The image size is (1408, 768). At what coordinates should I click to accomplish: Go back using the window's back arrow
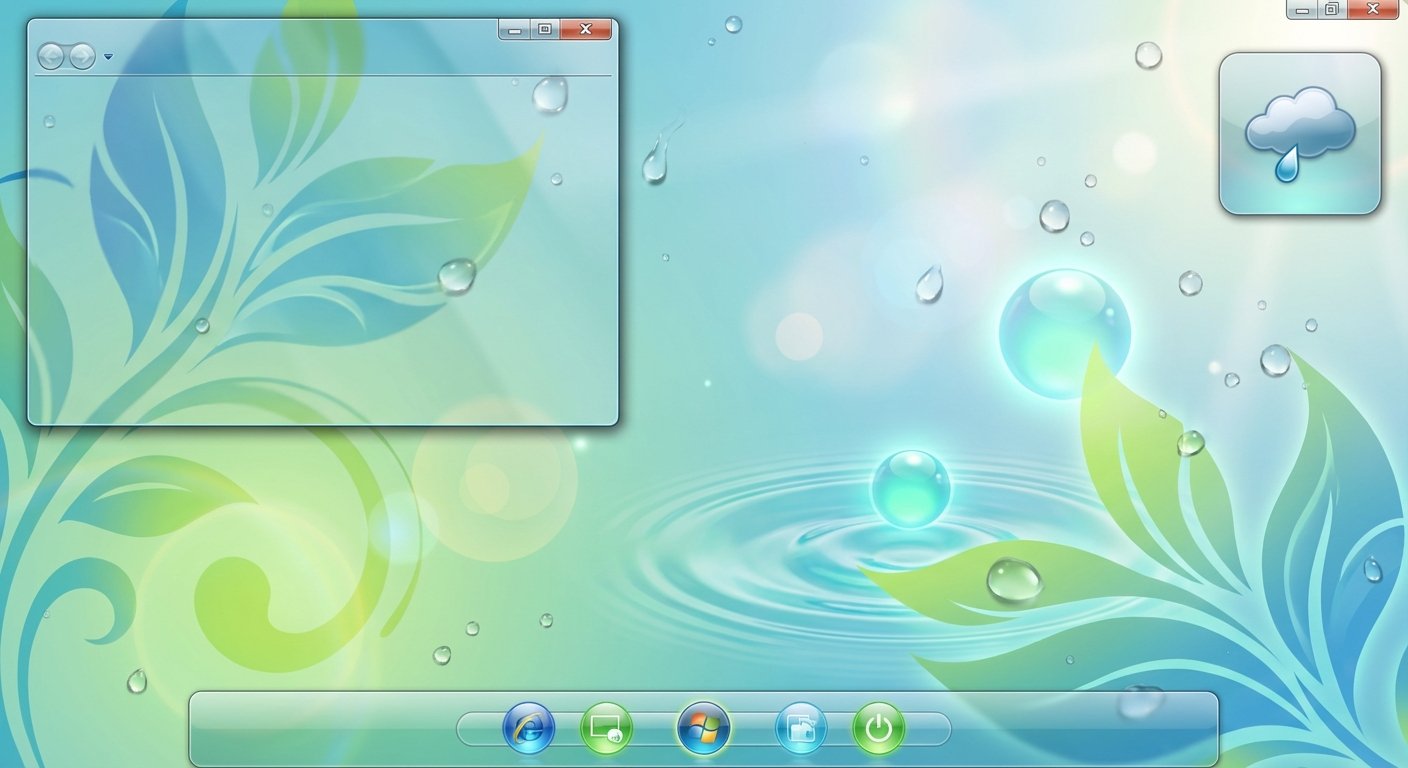pyautogui.click(x=51, y=57)
